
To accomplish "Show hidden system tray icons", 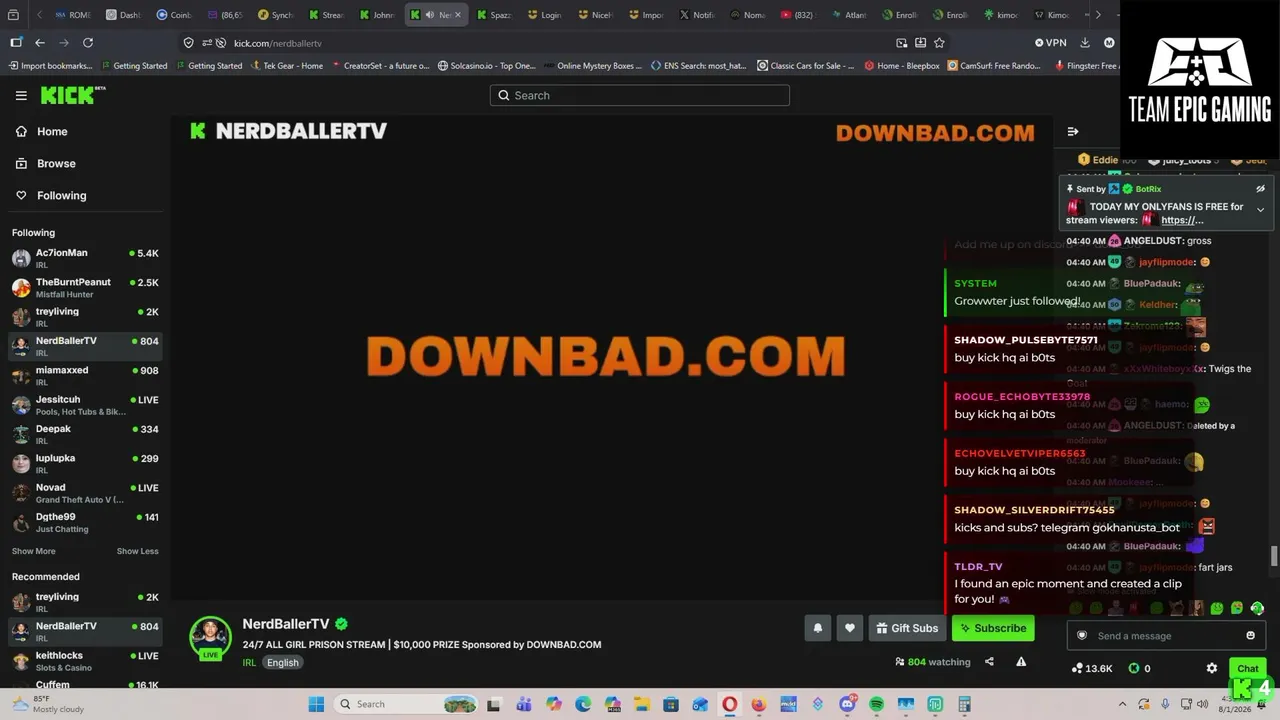I will click(1122, 704).
